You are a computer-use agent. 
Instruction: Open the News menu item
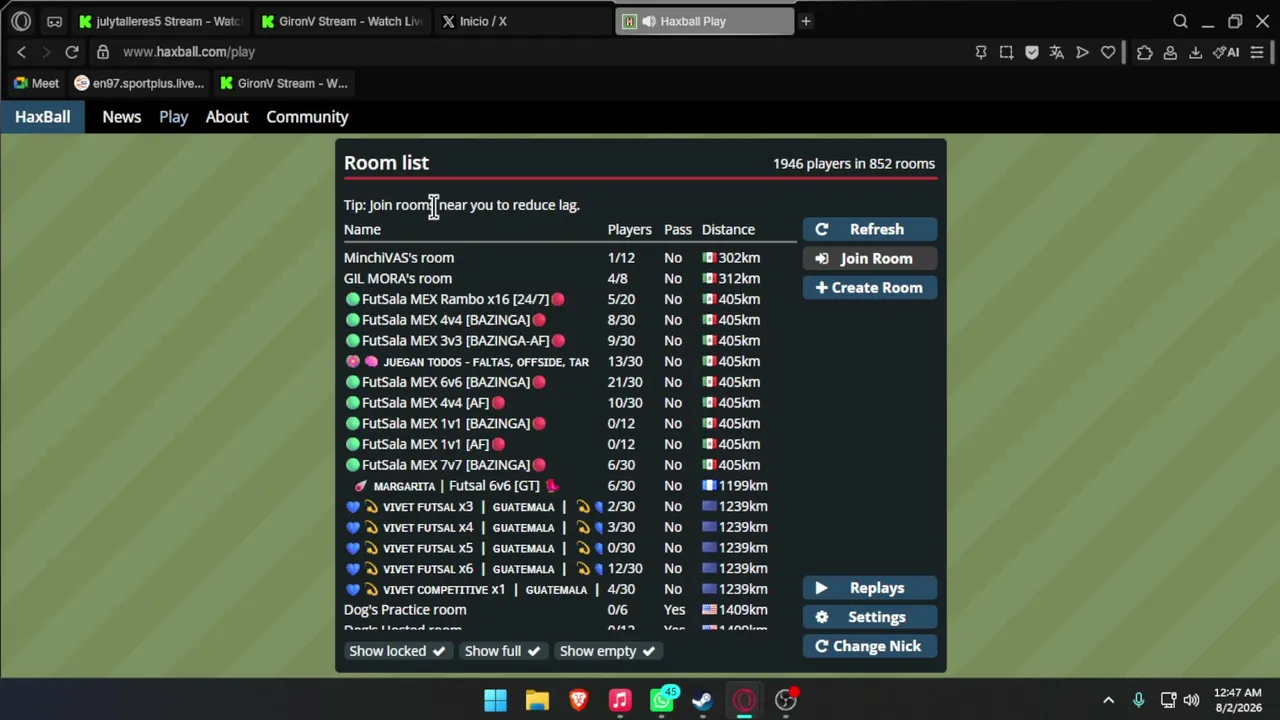point(122,117)
